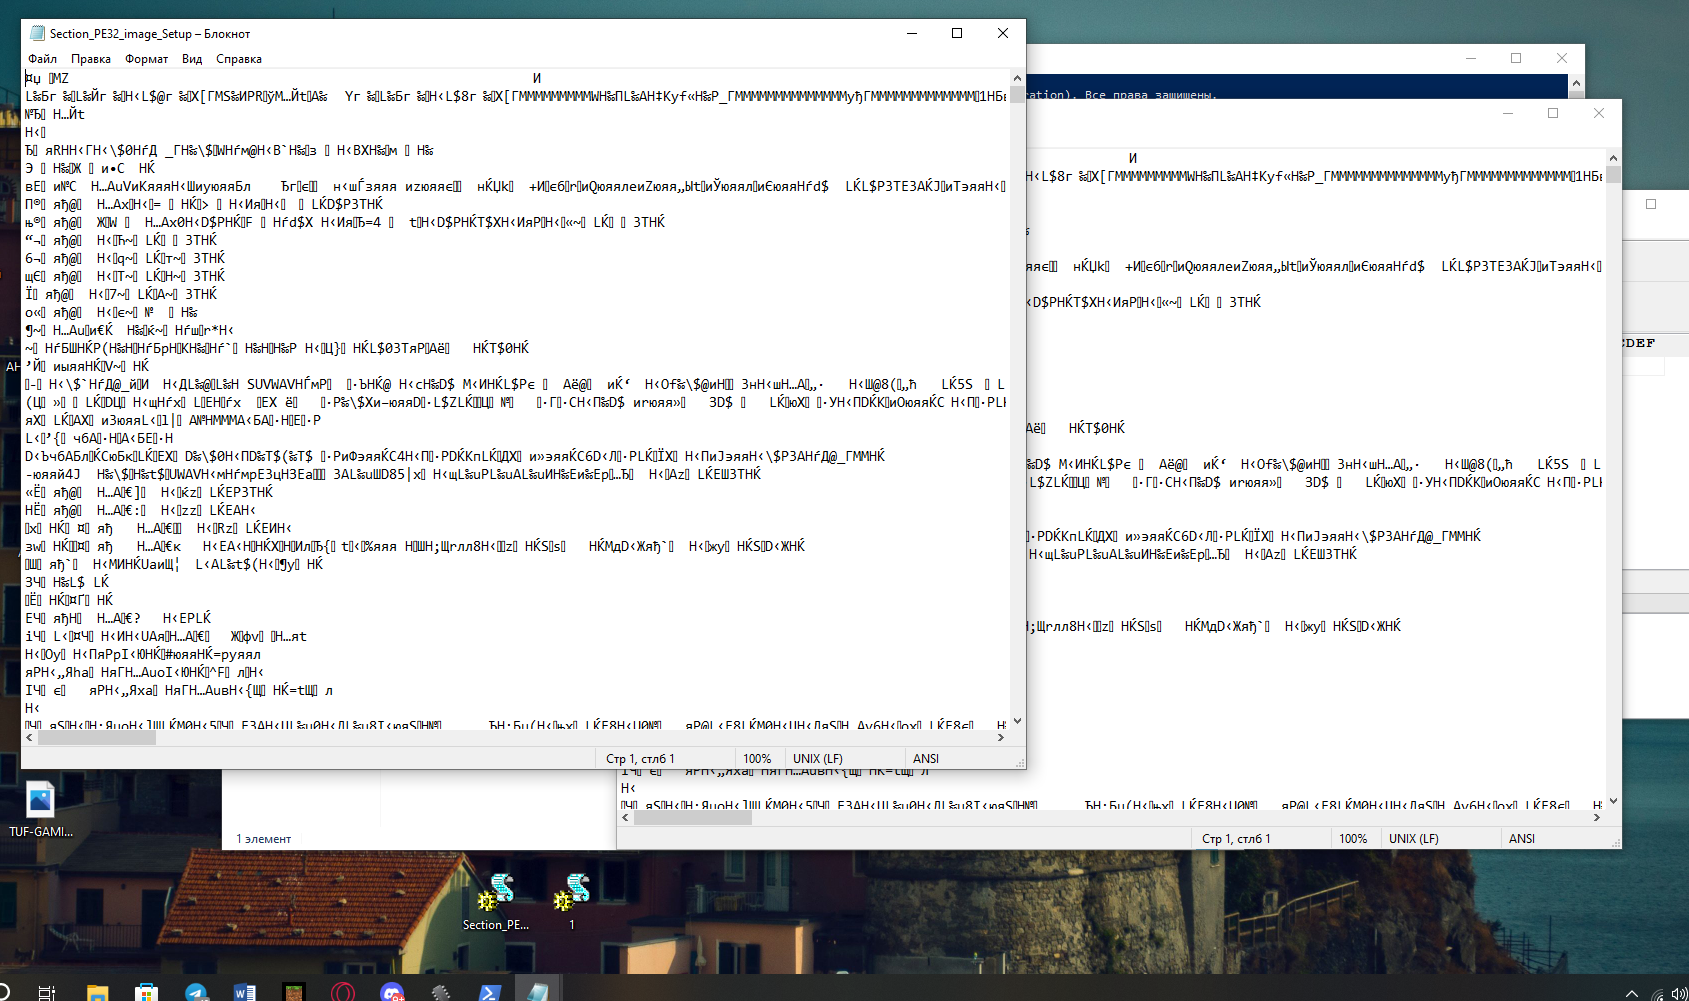The image size is (1689, 1001).
Task: Click the 'UNIX (LF)' status in front Notepad
Action: 818,759
